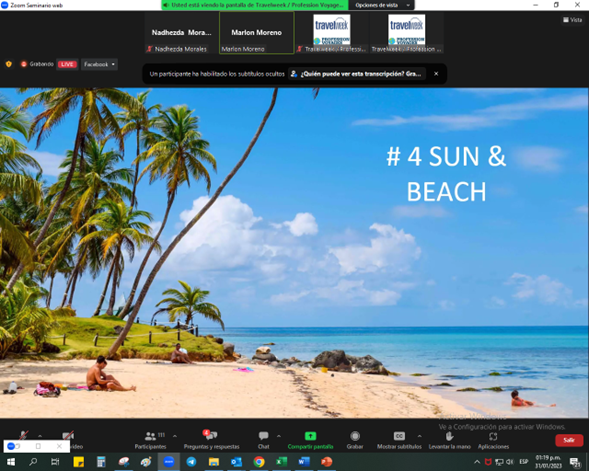589x471 pixels.
Task: Show hidden system tray icons
Action: pos(477,462)
